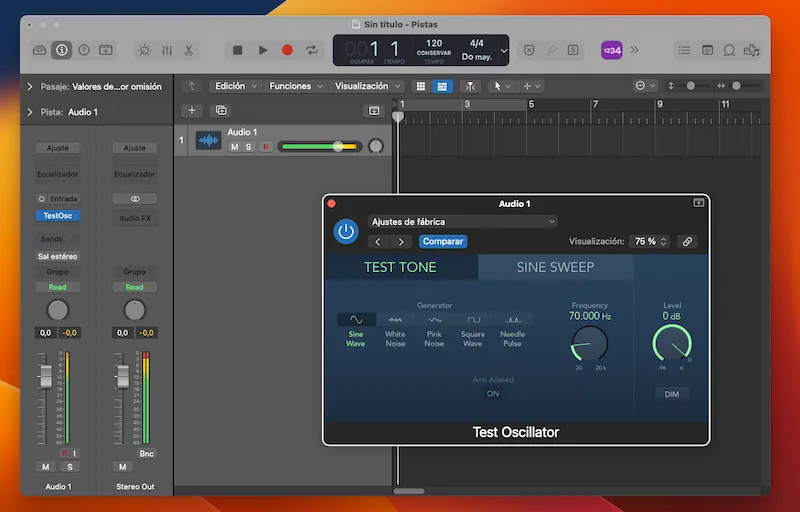Mute the Audio 1 track header

(234, 147)
